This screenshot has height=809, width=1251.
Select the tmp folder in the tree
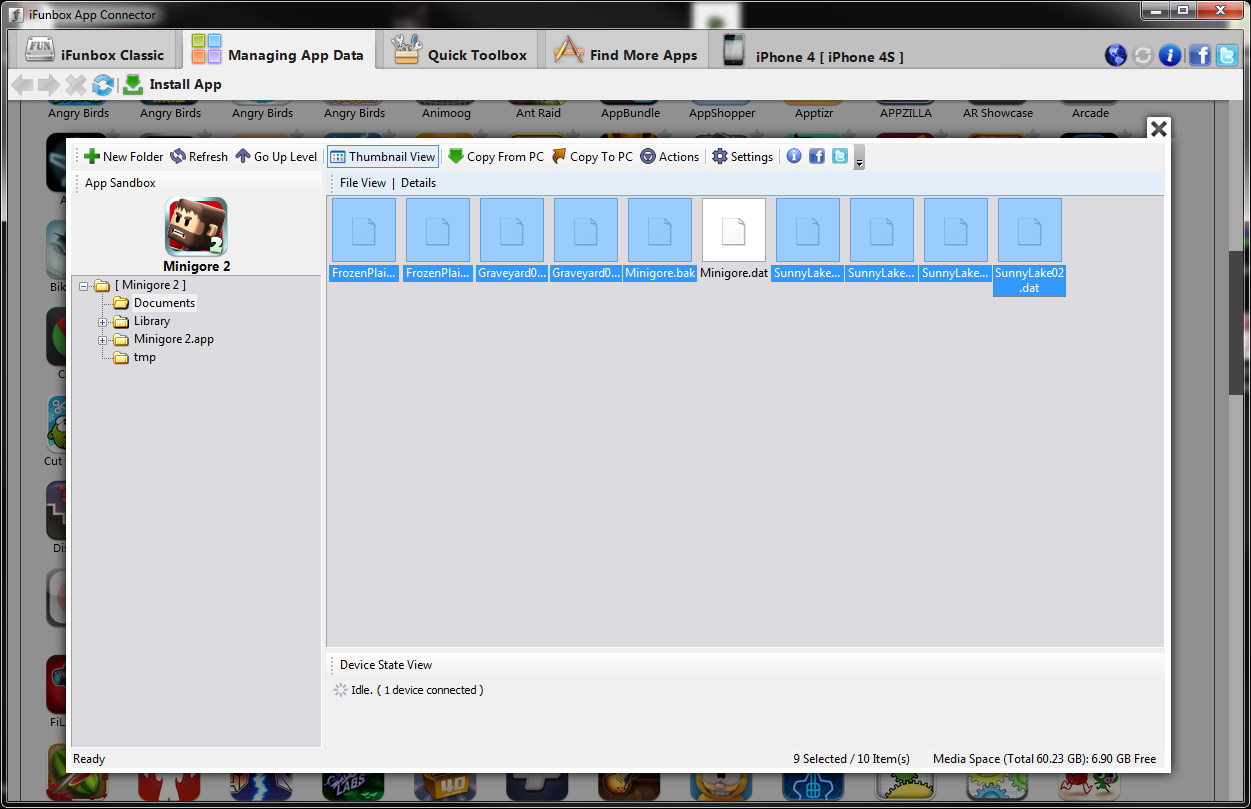click(x=145, y=357)
